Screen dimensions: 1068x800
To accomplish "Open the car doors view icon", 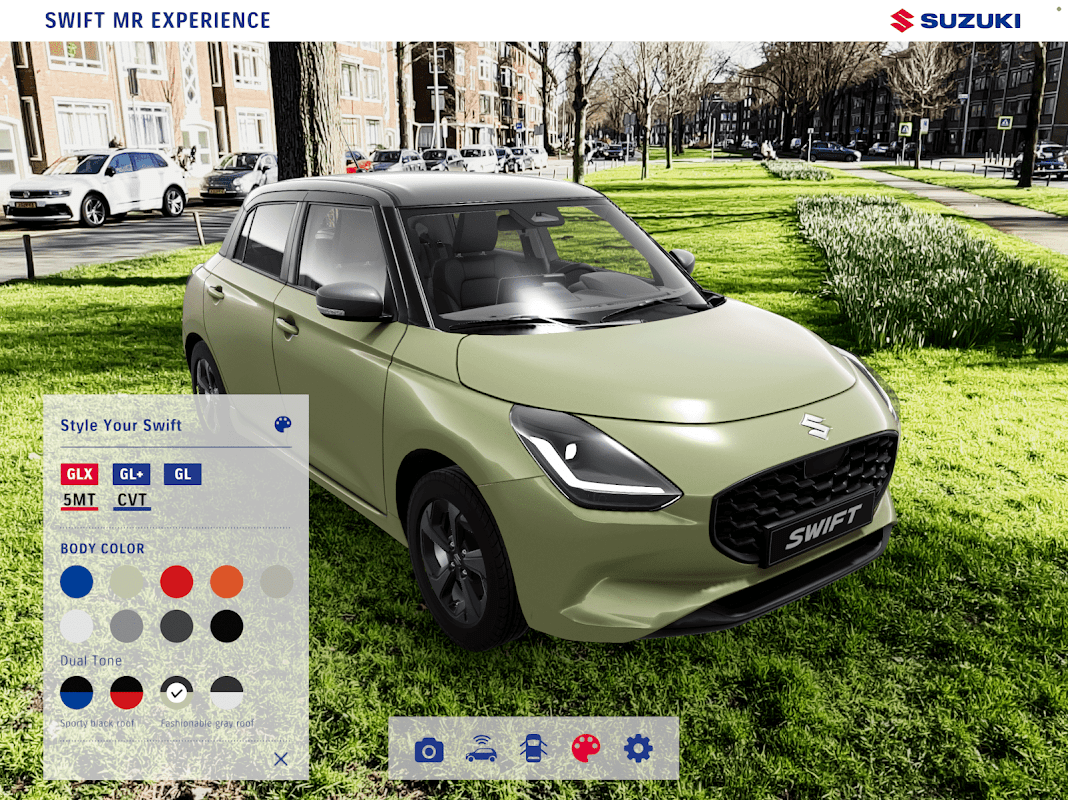I will click(x=533, y=748).
